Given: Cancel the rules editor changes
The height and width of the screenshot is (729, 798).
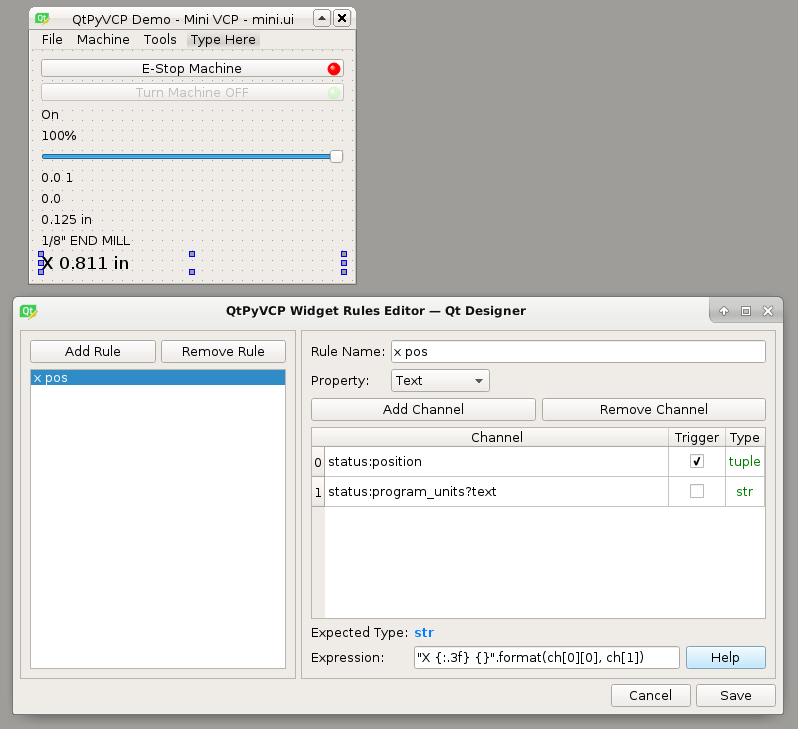Looking at the screenshot, I should [x=651, y=695].
